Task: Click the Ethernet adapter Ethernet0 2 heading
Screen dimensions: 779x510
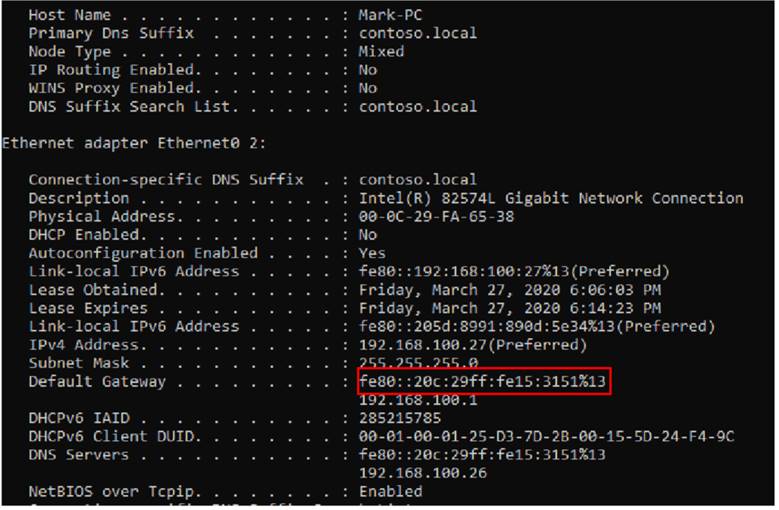Action: pyautogui.click(x=134, y=143)
